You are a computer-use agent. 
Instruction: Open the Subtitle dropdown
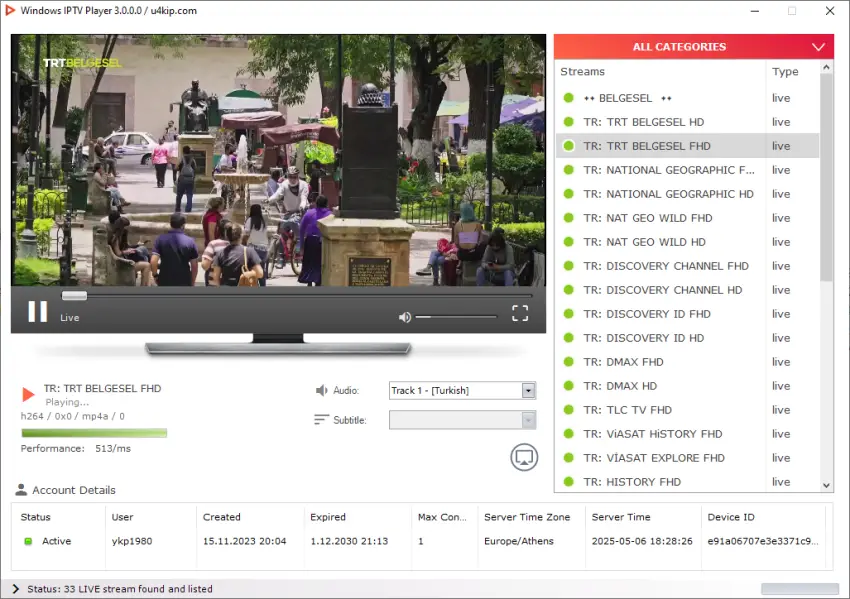462,420
